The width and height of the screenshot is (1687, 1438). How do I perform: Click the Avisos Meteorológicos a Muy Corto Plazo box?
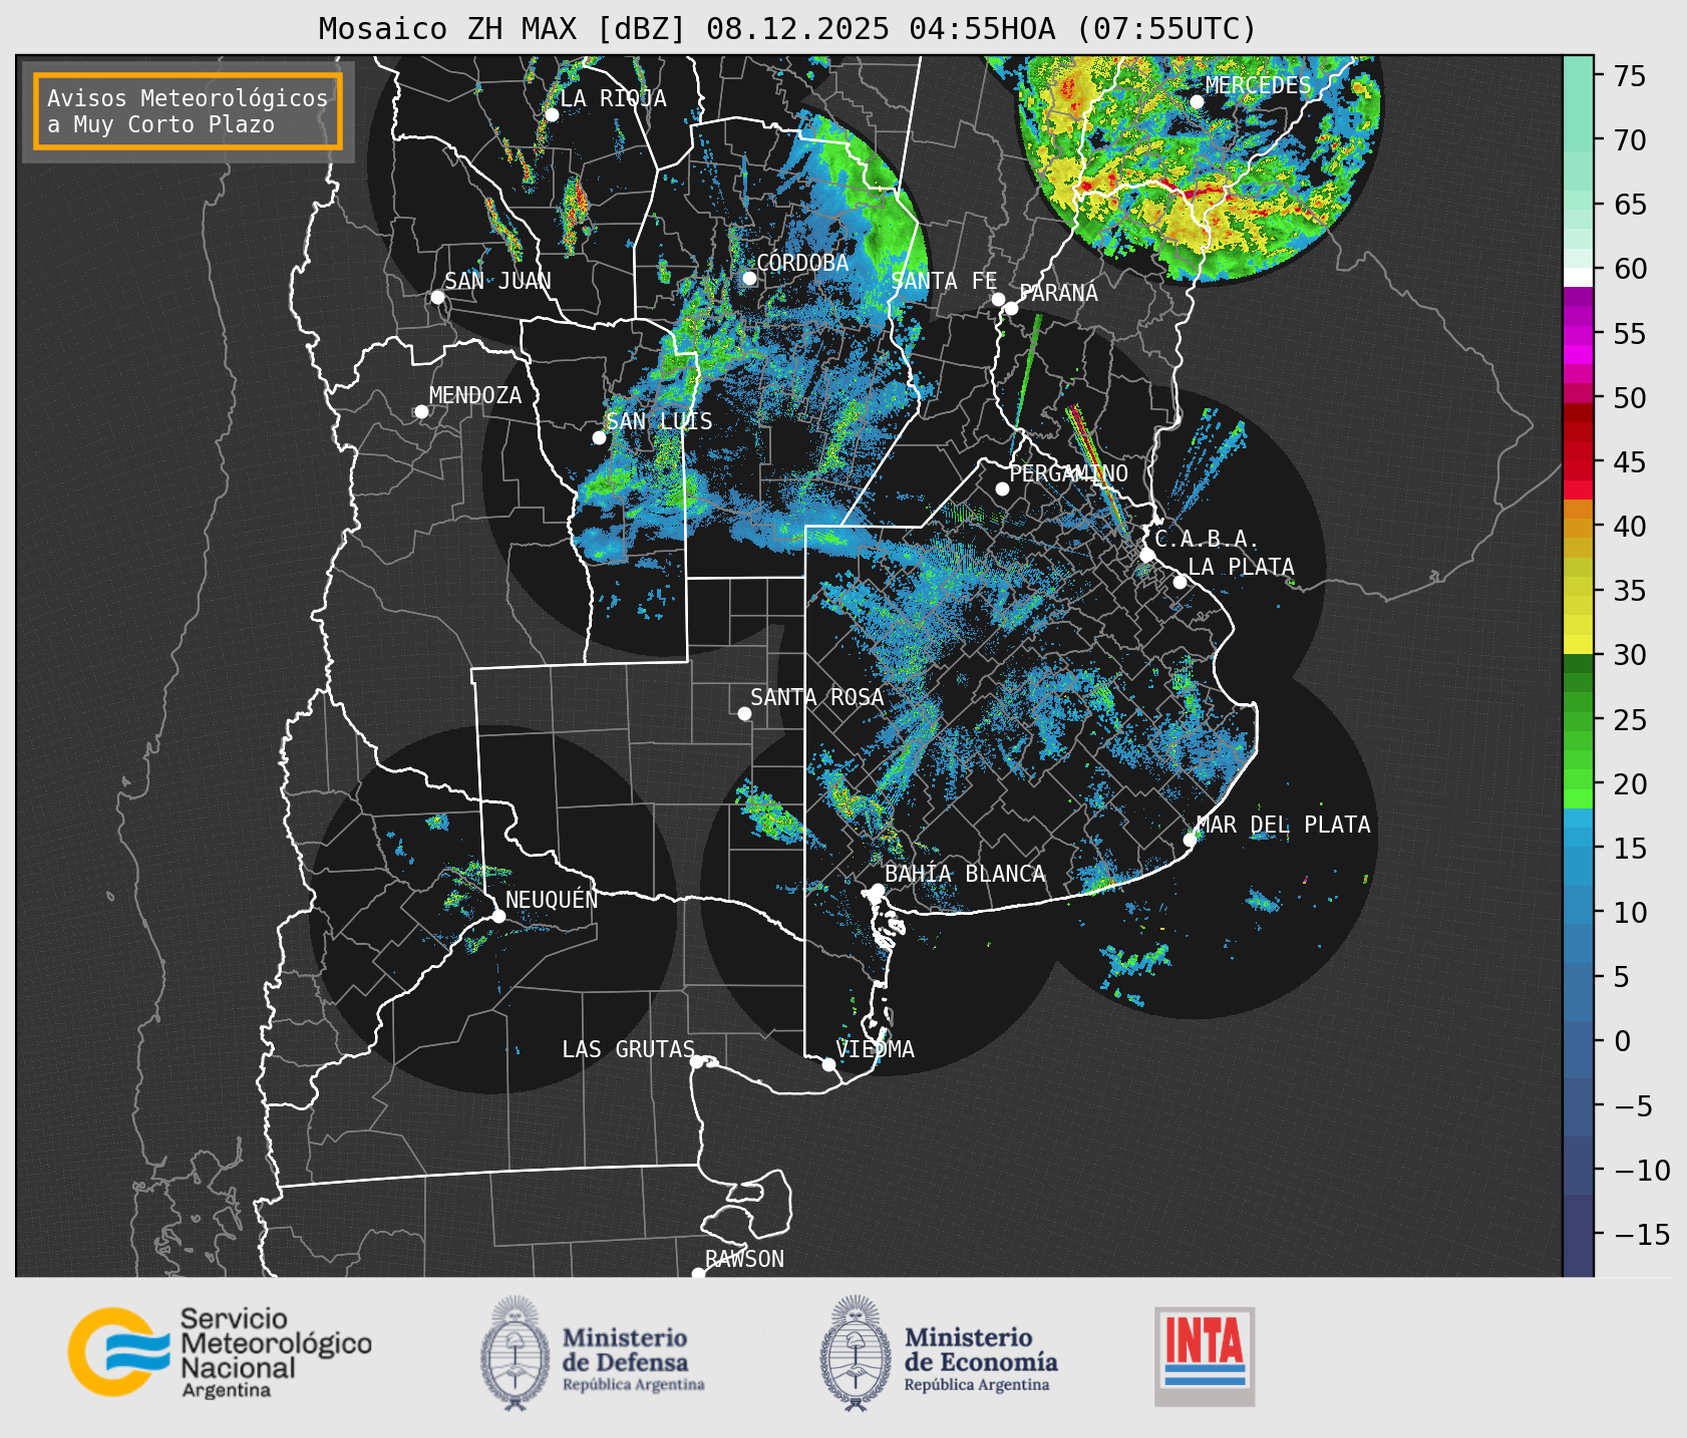188,111
